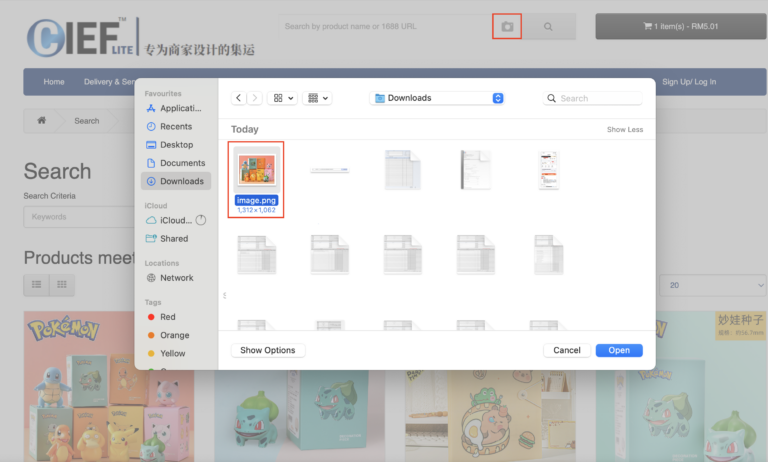Open Delivery & Services menu item
This screenshot has width=768, height=462.
click(108, 82)
